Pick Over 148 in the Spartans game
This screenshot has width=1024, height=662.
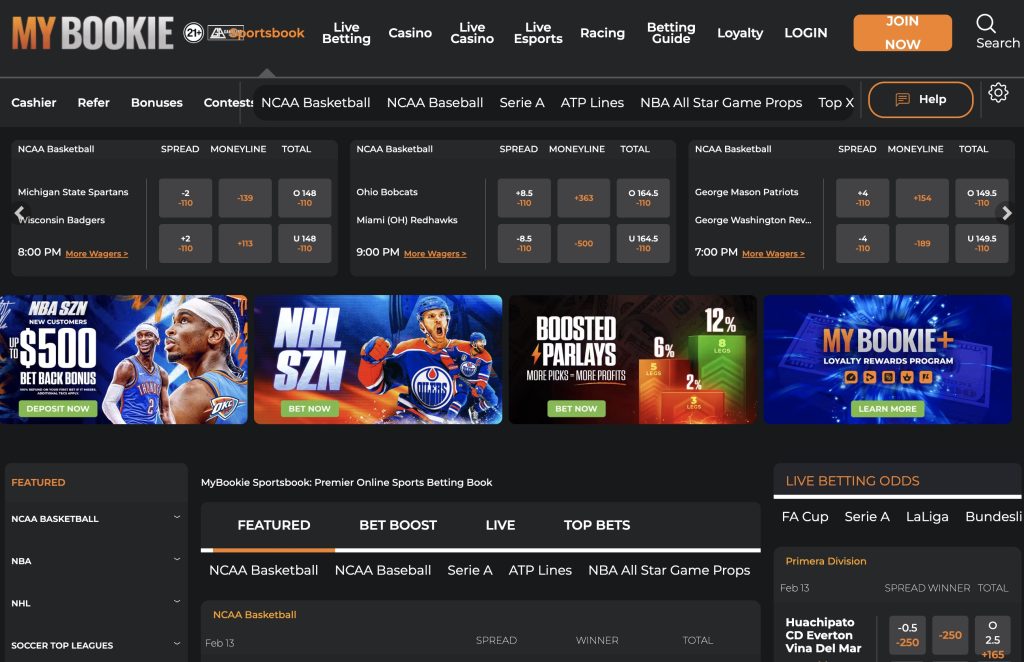tap(305, 197)
